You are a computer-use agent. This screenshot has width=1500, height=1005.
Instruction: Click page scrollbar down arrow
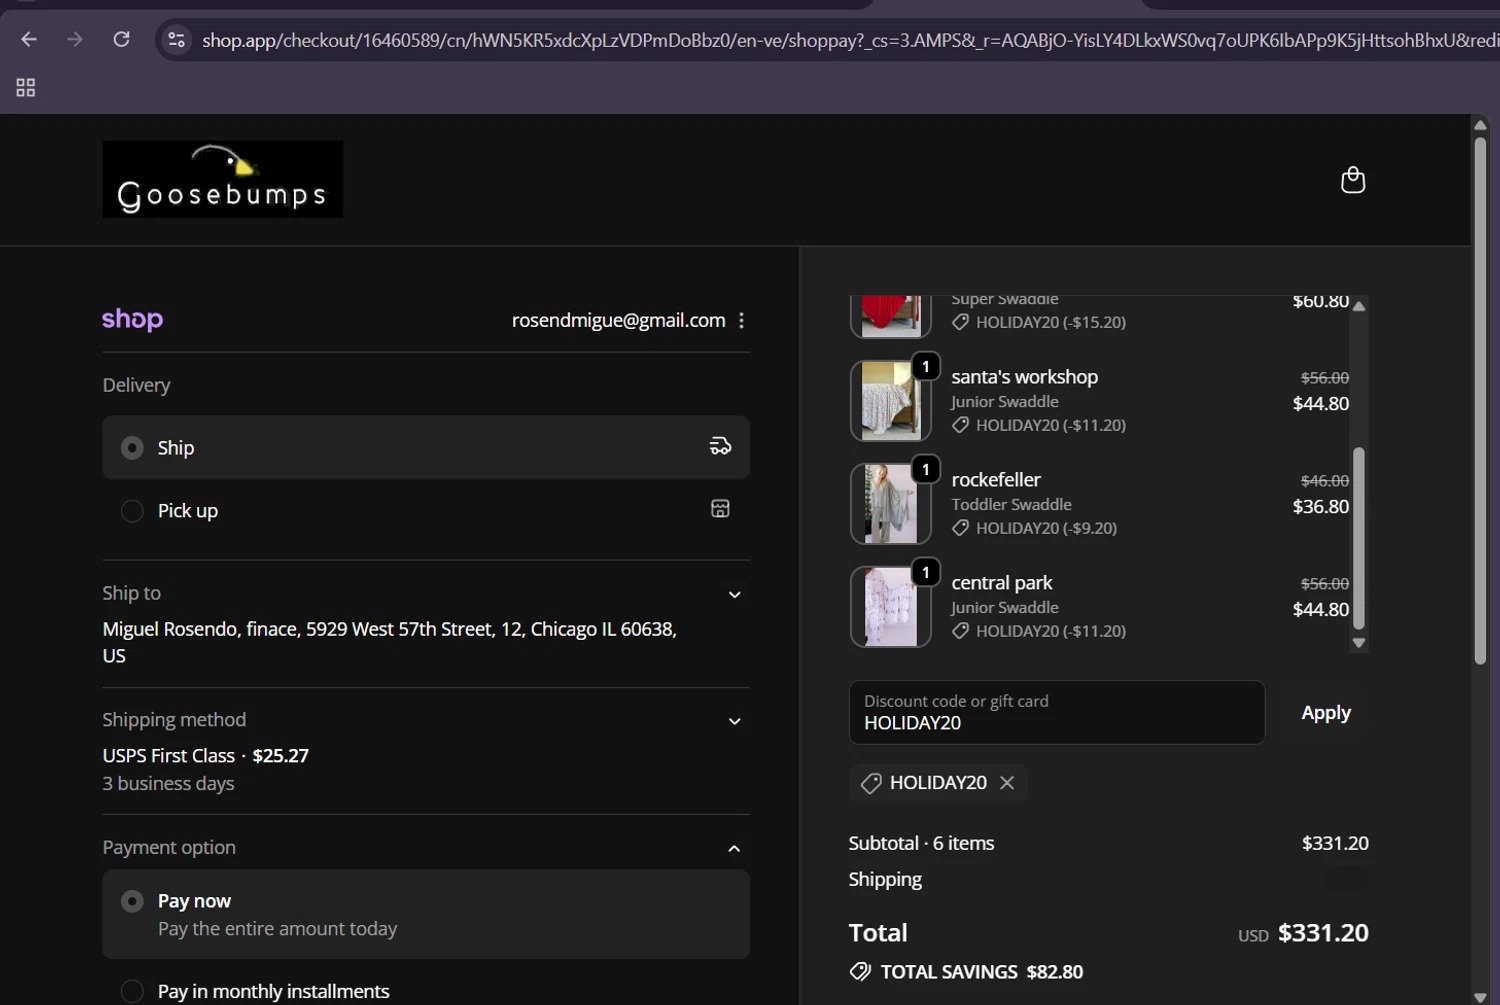click(x=1480, y=997)
